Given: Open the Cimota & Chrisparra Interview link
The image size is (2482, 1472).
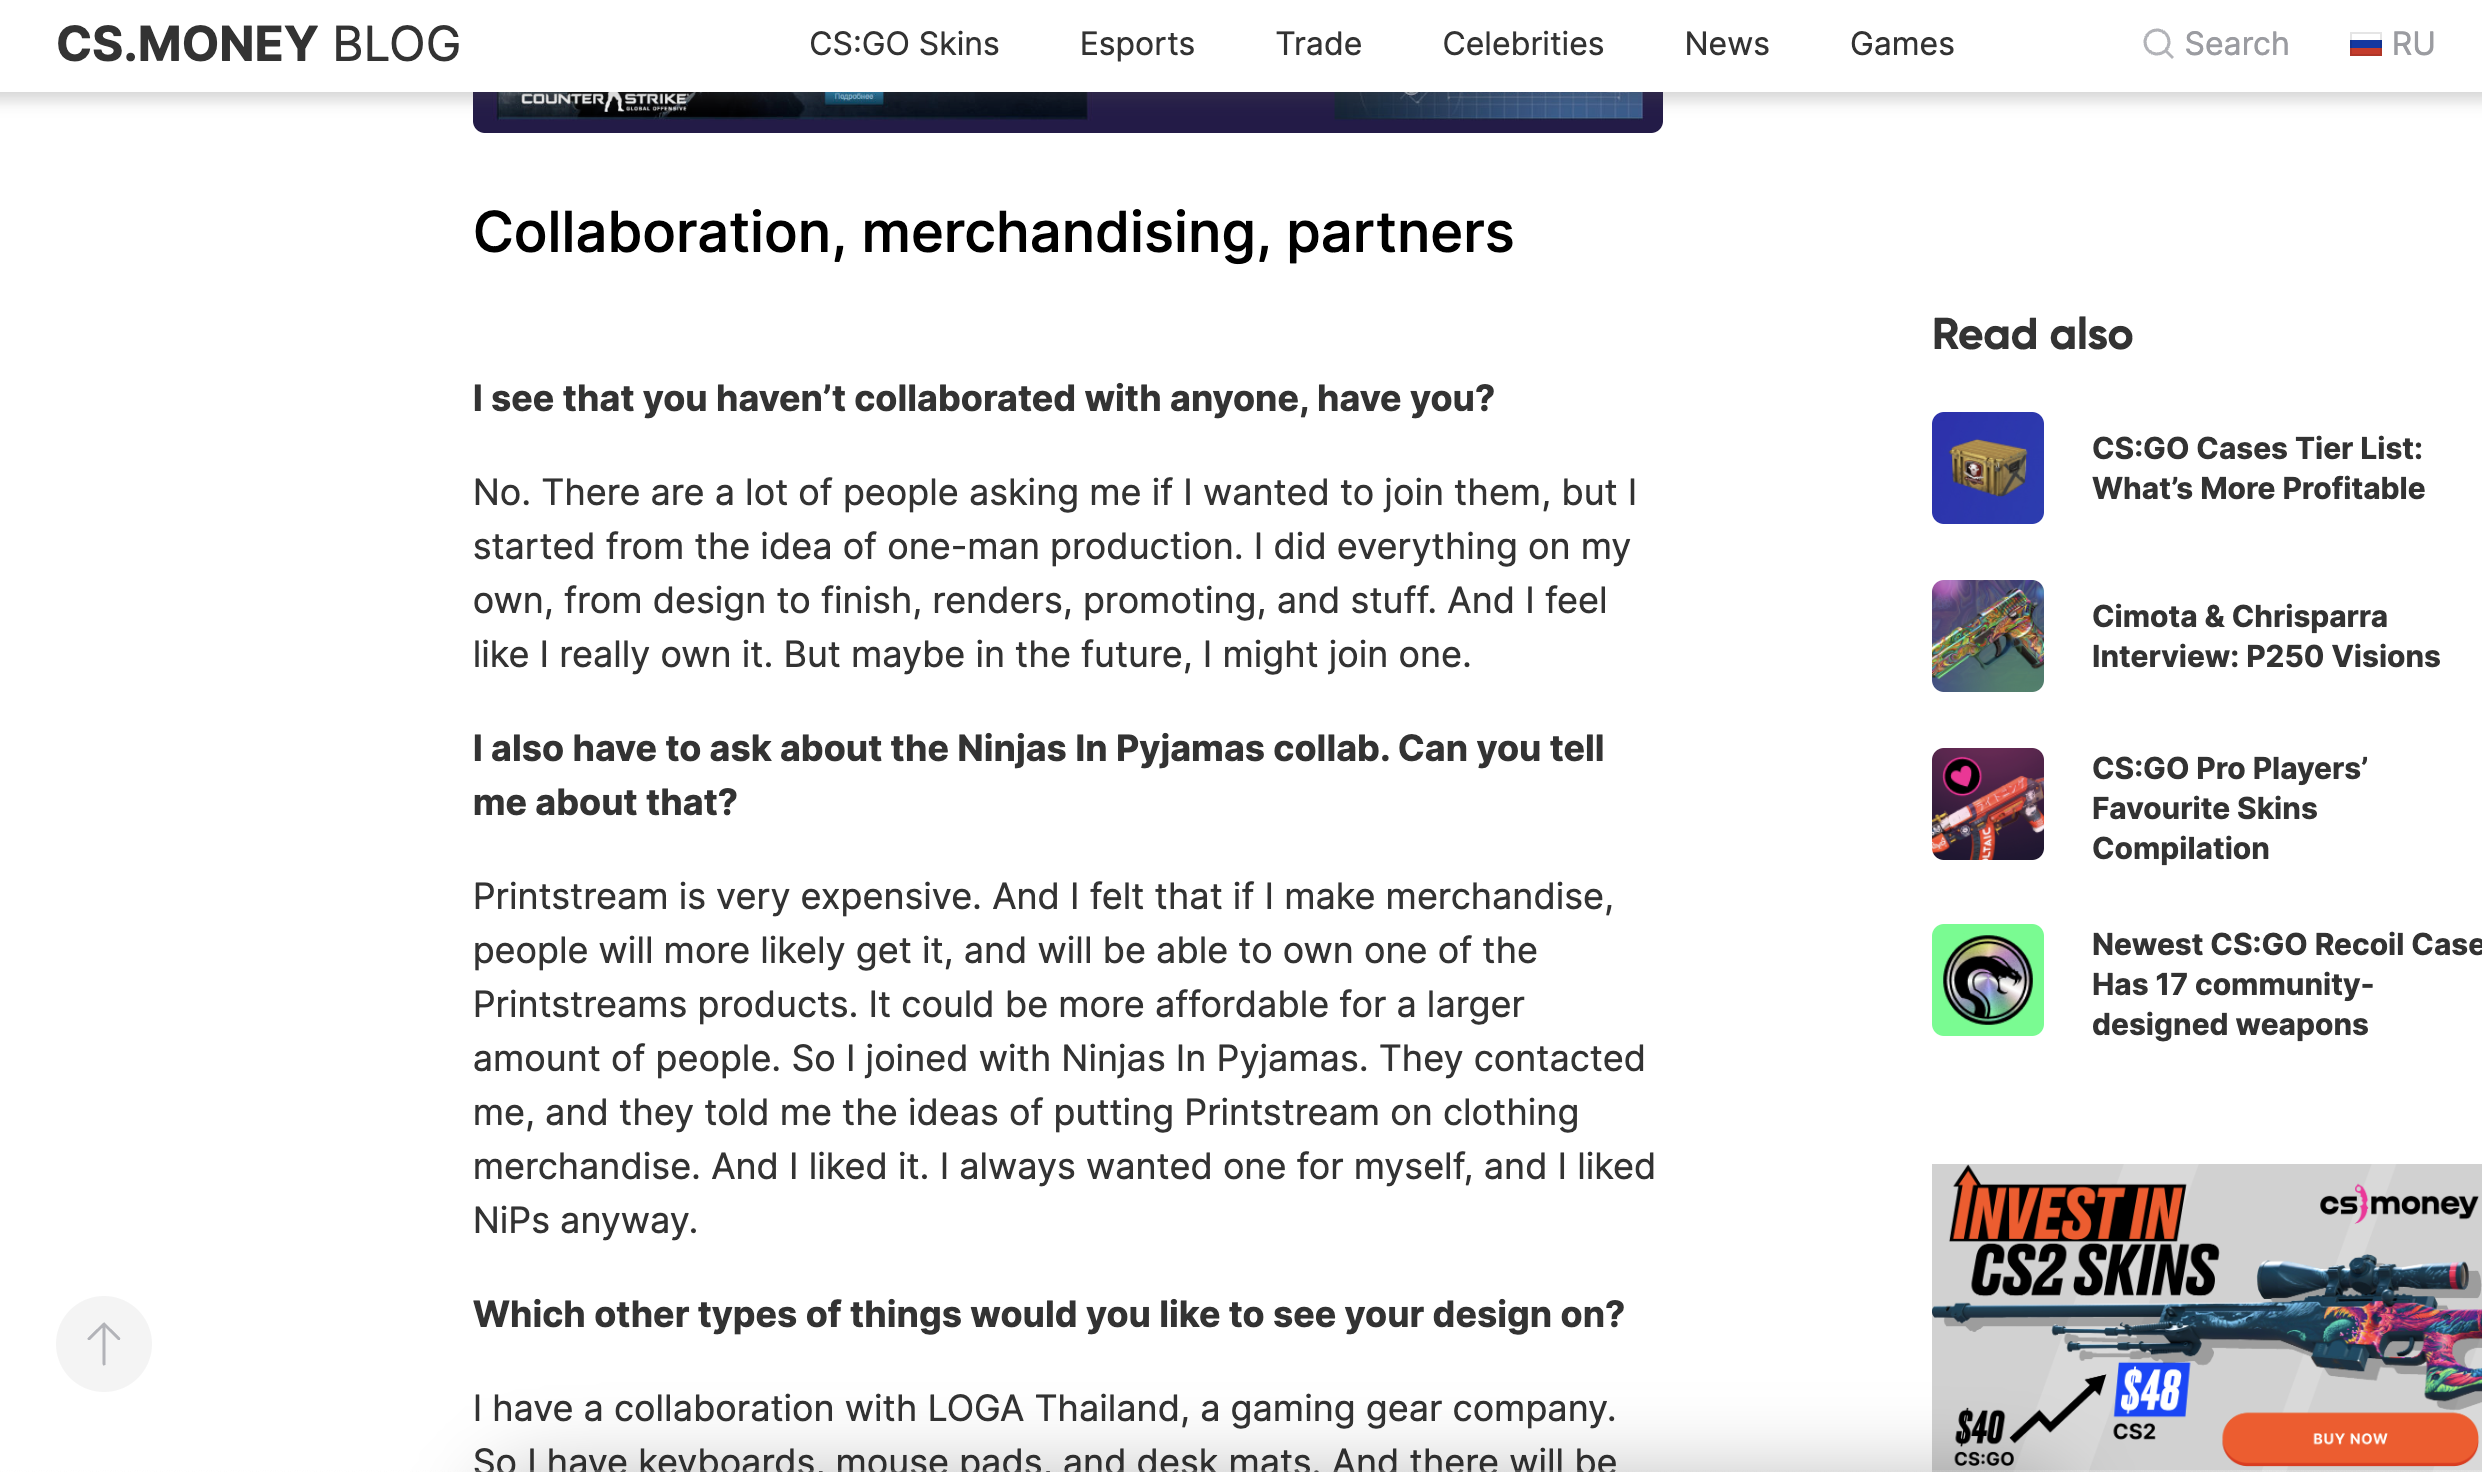Looking at the screenshot, I should point(2265,635).
